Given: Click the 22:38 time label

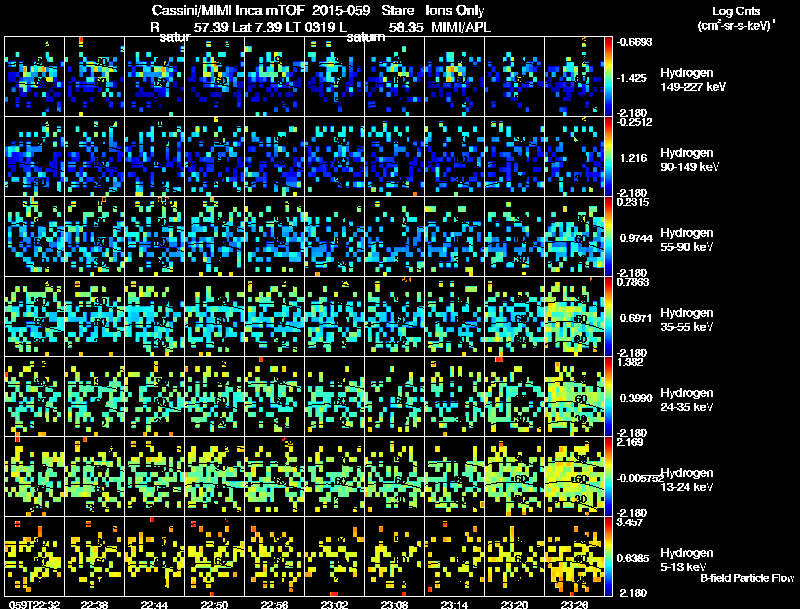Looking at the screenshot, I should tap(94, 604).
